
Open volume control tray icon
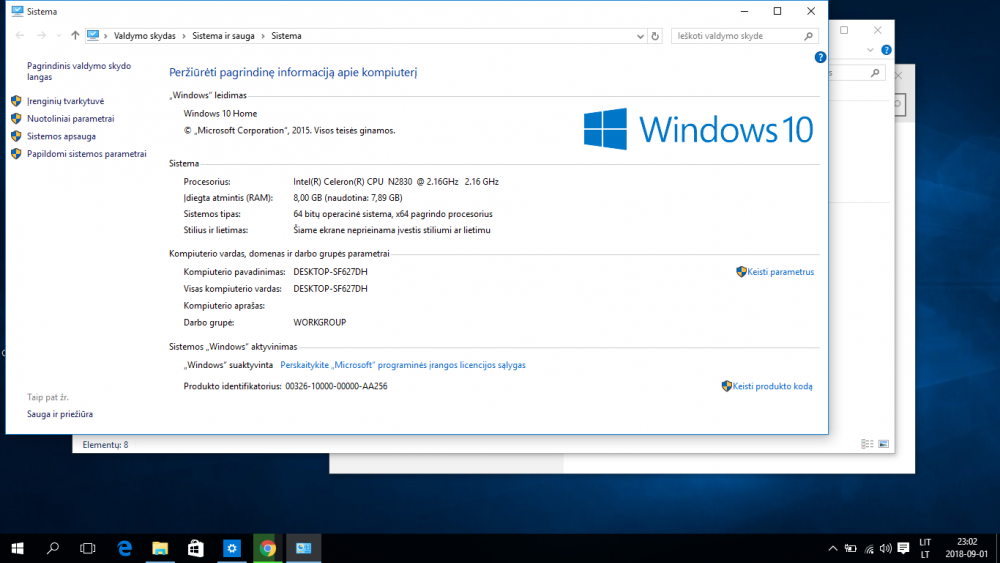click(885, 548)
